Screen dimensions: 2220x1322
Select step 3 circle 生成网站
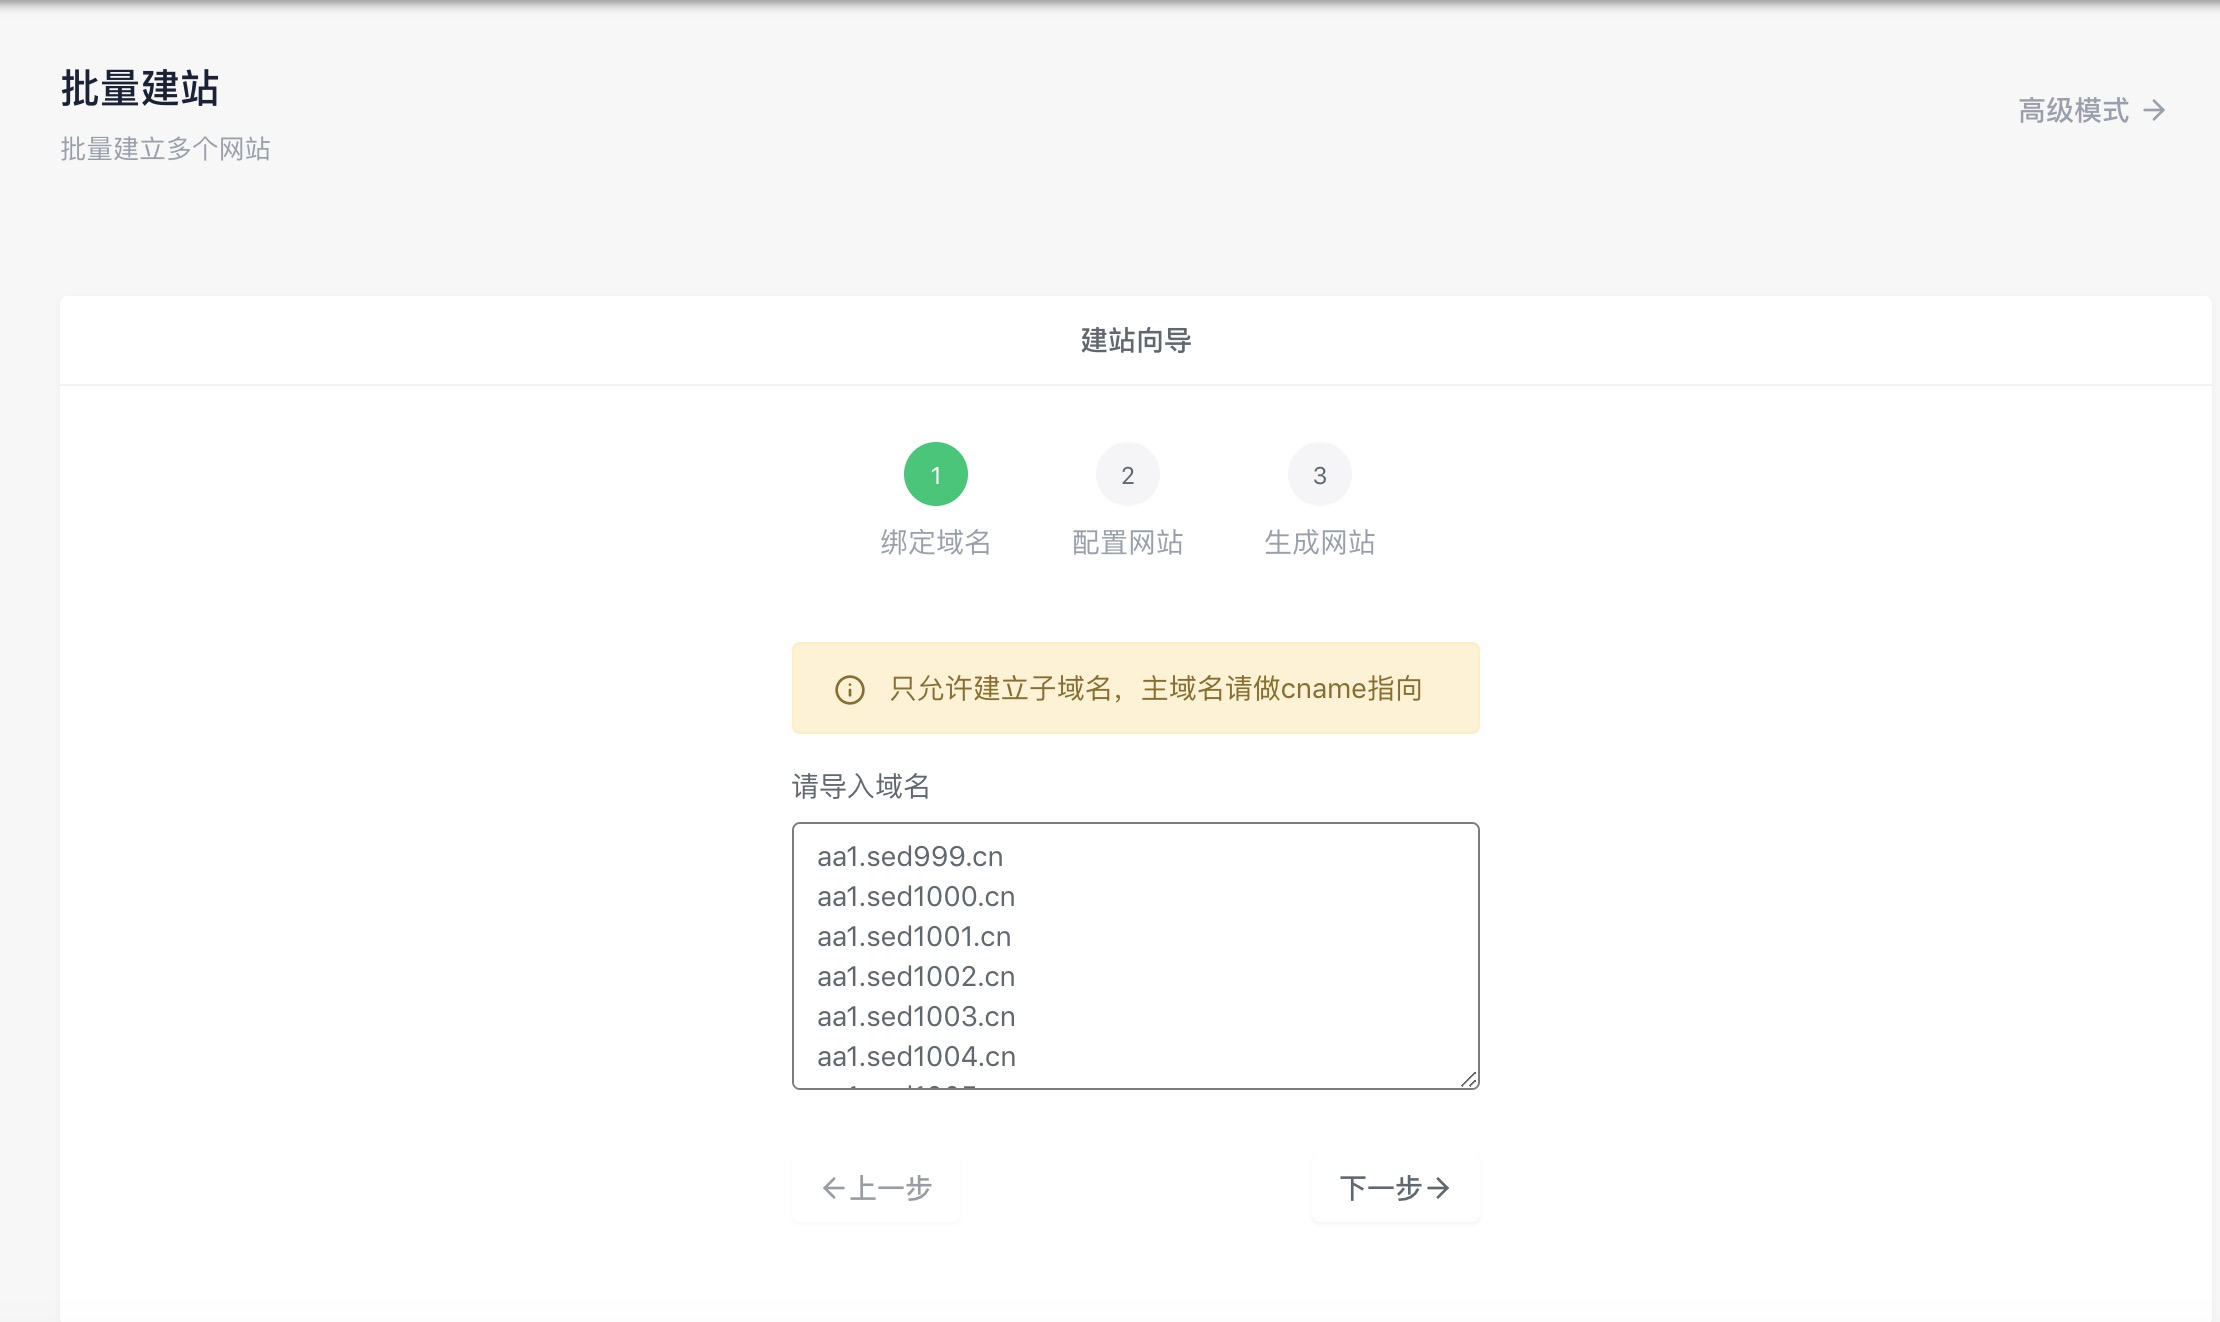(x=1320, y=474)
